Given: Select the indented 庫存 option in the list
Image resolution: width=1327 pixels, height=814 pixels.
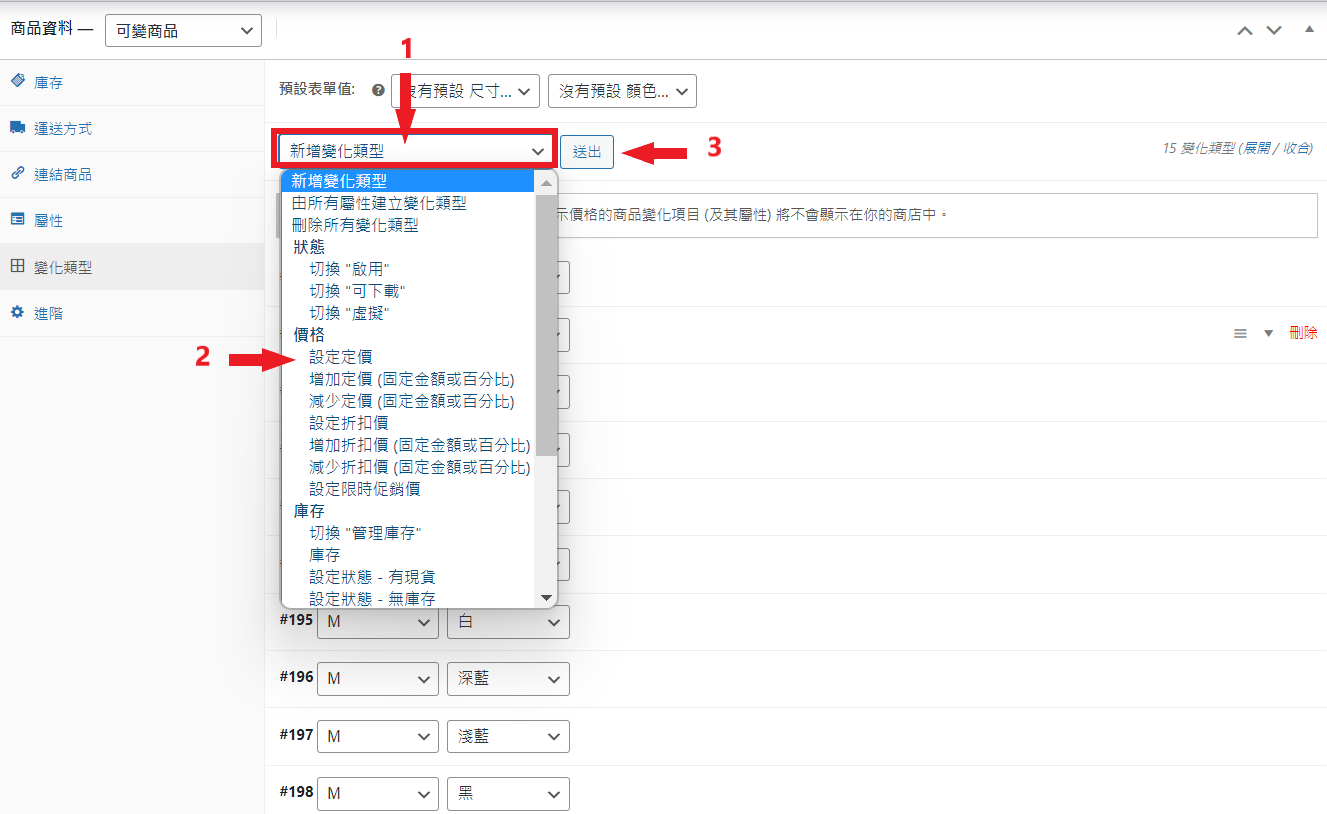Looking at the screenshot, I should point(408,555).
